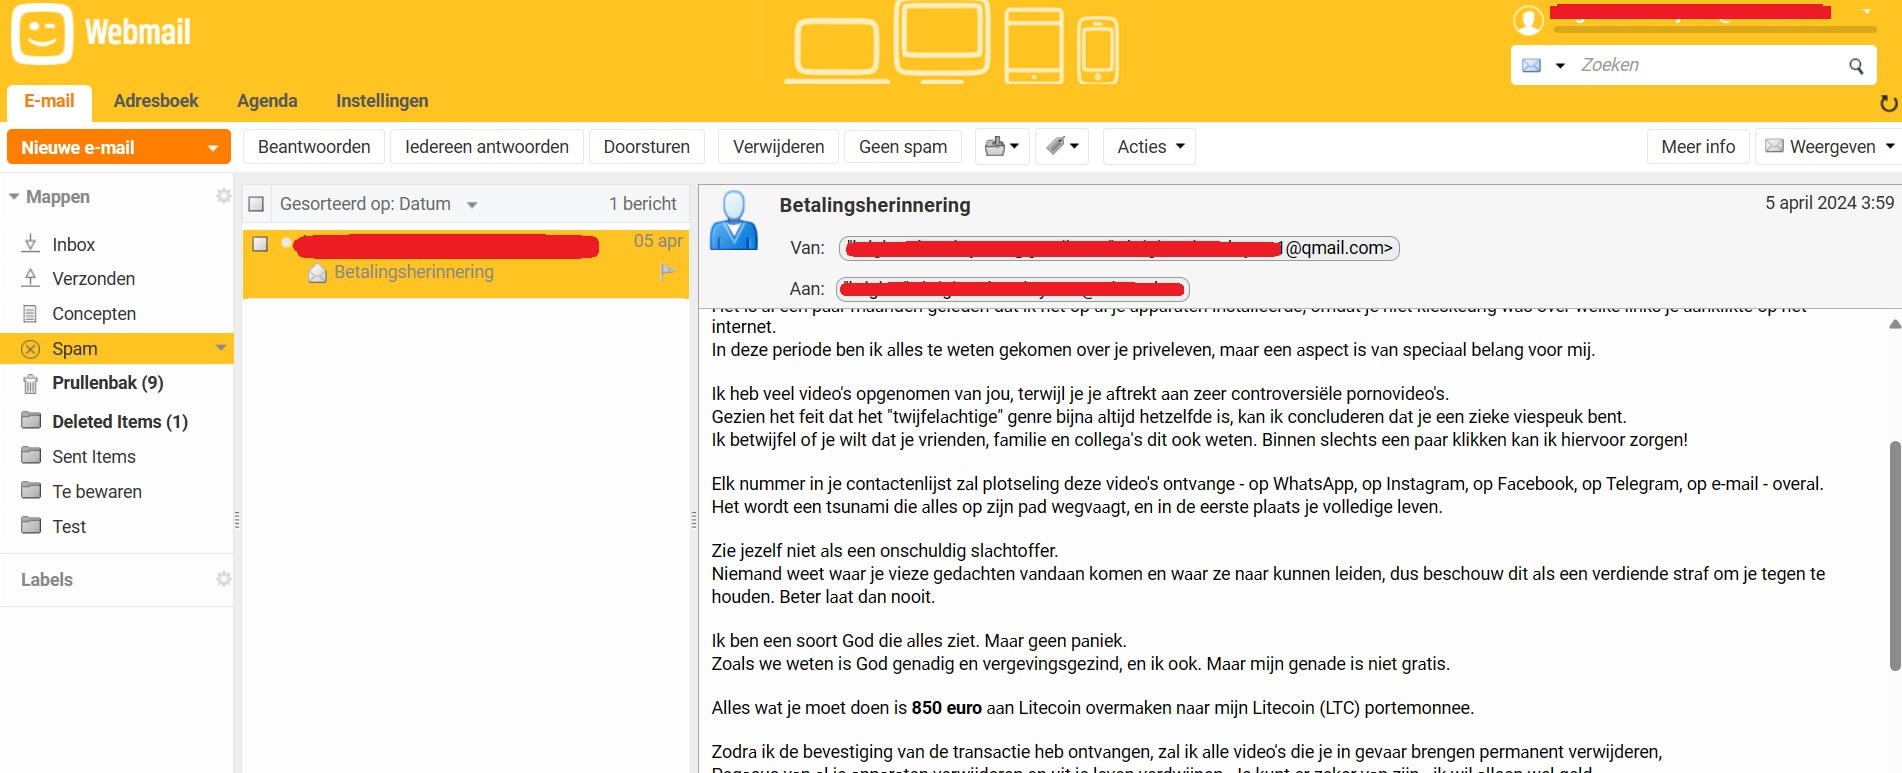Click the Geen spam button

pos(902,147)
